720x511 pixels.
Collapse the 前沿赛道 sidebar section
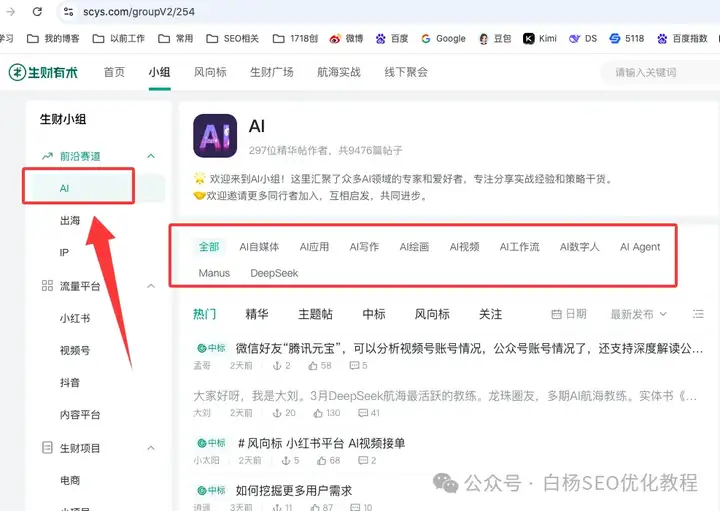pos(151,157)
